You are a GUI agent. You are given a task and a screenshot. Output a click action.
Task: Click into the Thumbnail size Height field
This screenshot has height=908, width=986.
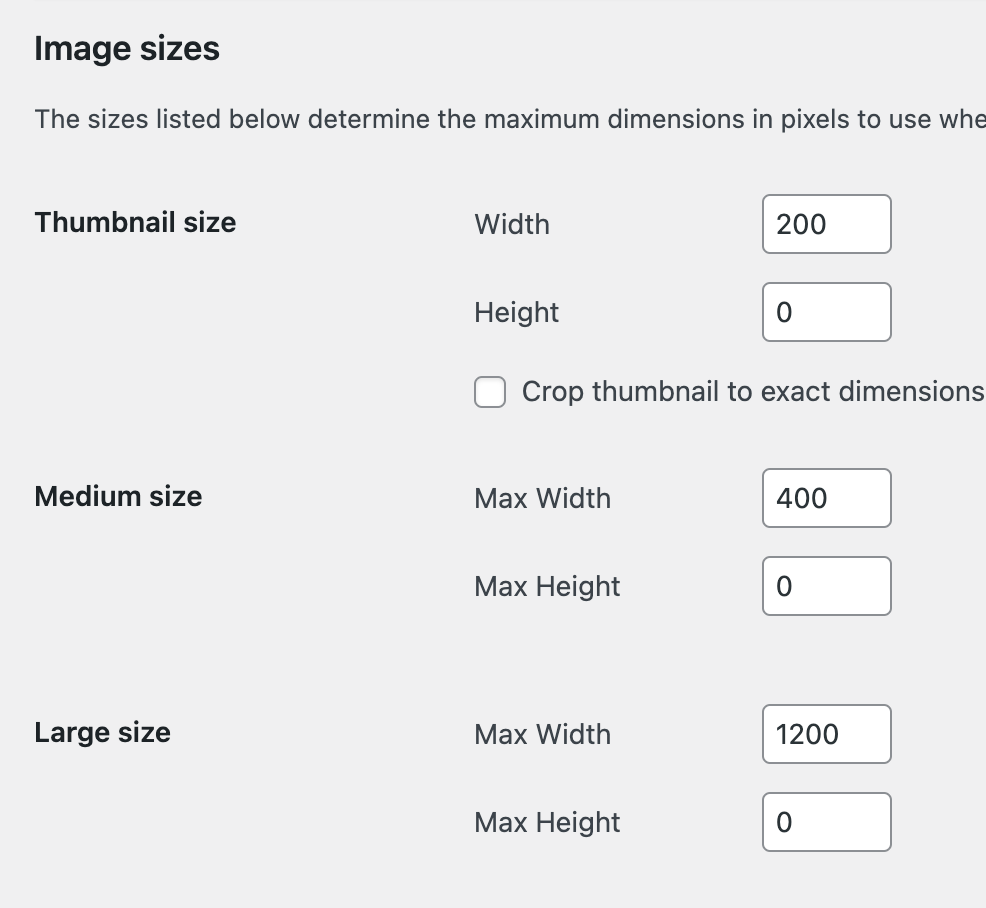pyautogui.click(x=826, y=312)
